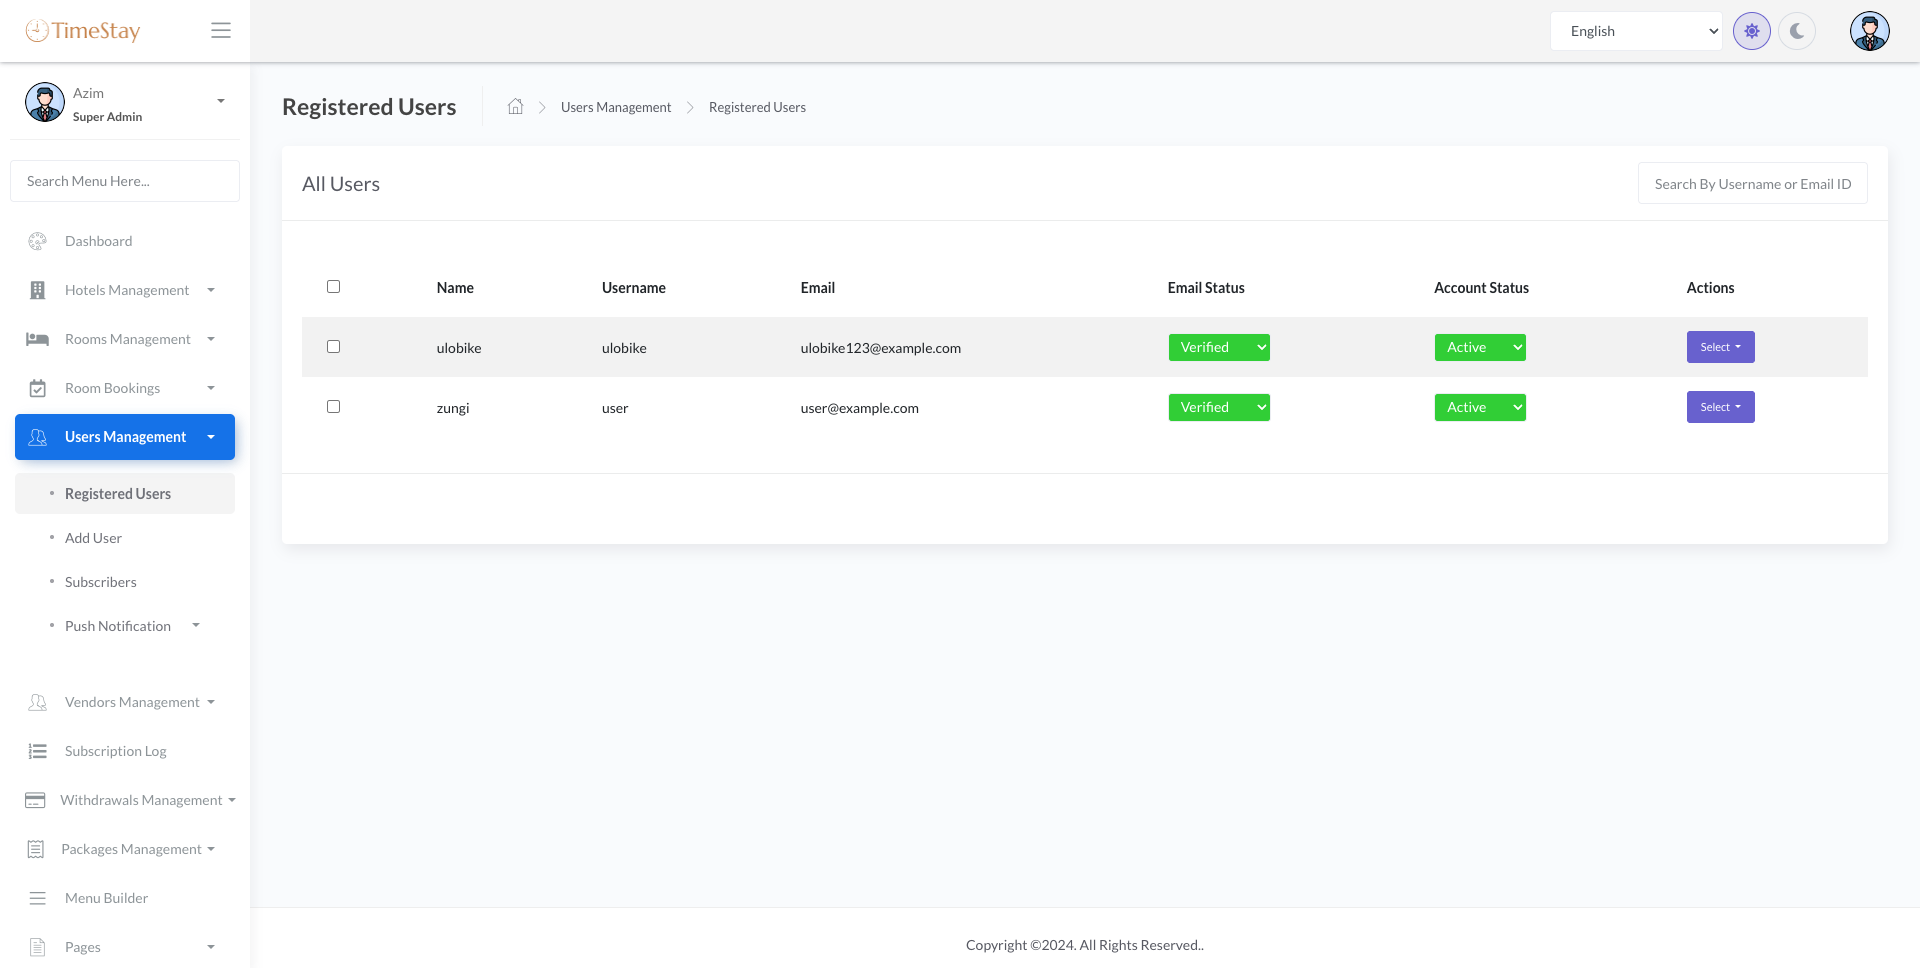Click the Search By Username or Email ID field
Viewport: 1920px width, 968px height.
point(1752,183)
